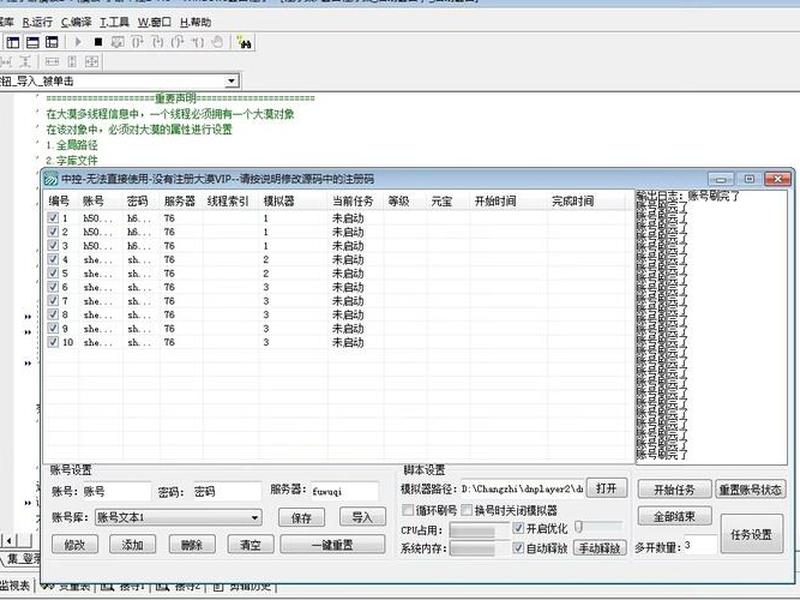
Task: Expand the second code fold marker in gutter
Action: click(x=28, y=333)
